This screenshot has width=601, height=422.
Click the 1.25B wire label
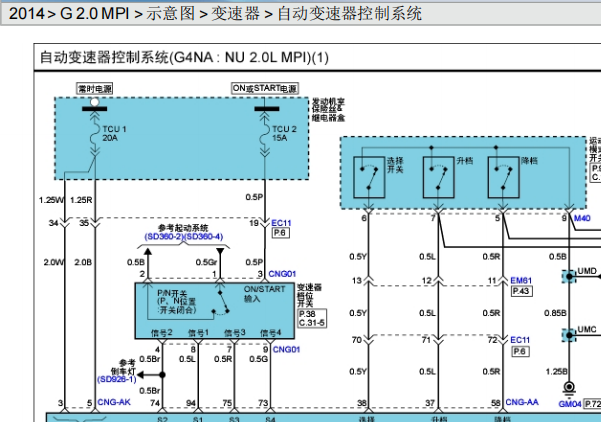(x=557, y=371)
